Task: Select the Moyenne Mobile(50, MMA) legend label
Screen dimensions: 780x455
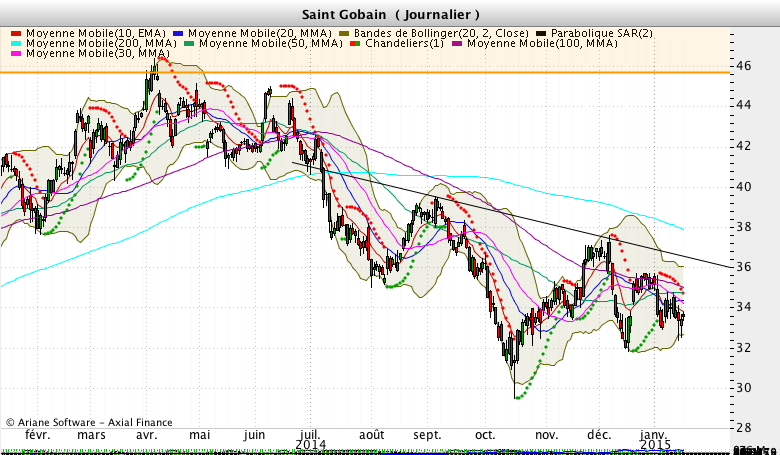Action: pos(271,43)
